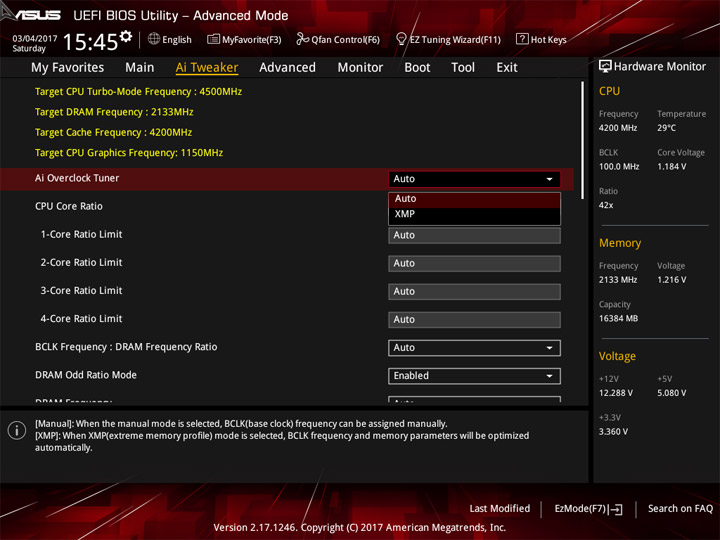Image resolution: width=720 pixels, height=540 pixels.
Task: Click the Ratio 42x value
Action: 606,205
